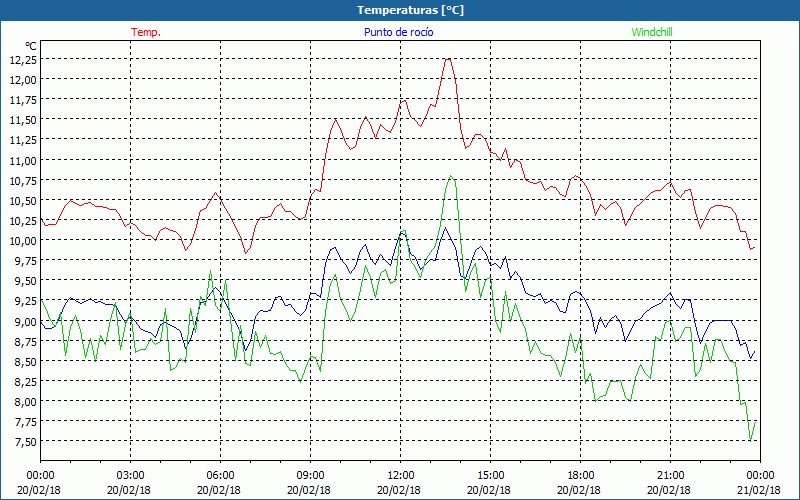Click the 10,50 y-axis value
This screenshot has height=500, width=800.
23,200
